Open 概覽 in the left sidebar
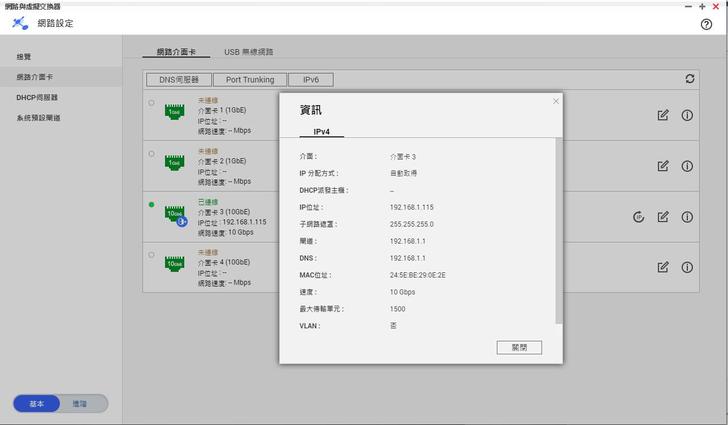 point(24,57)
